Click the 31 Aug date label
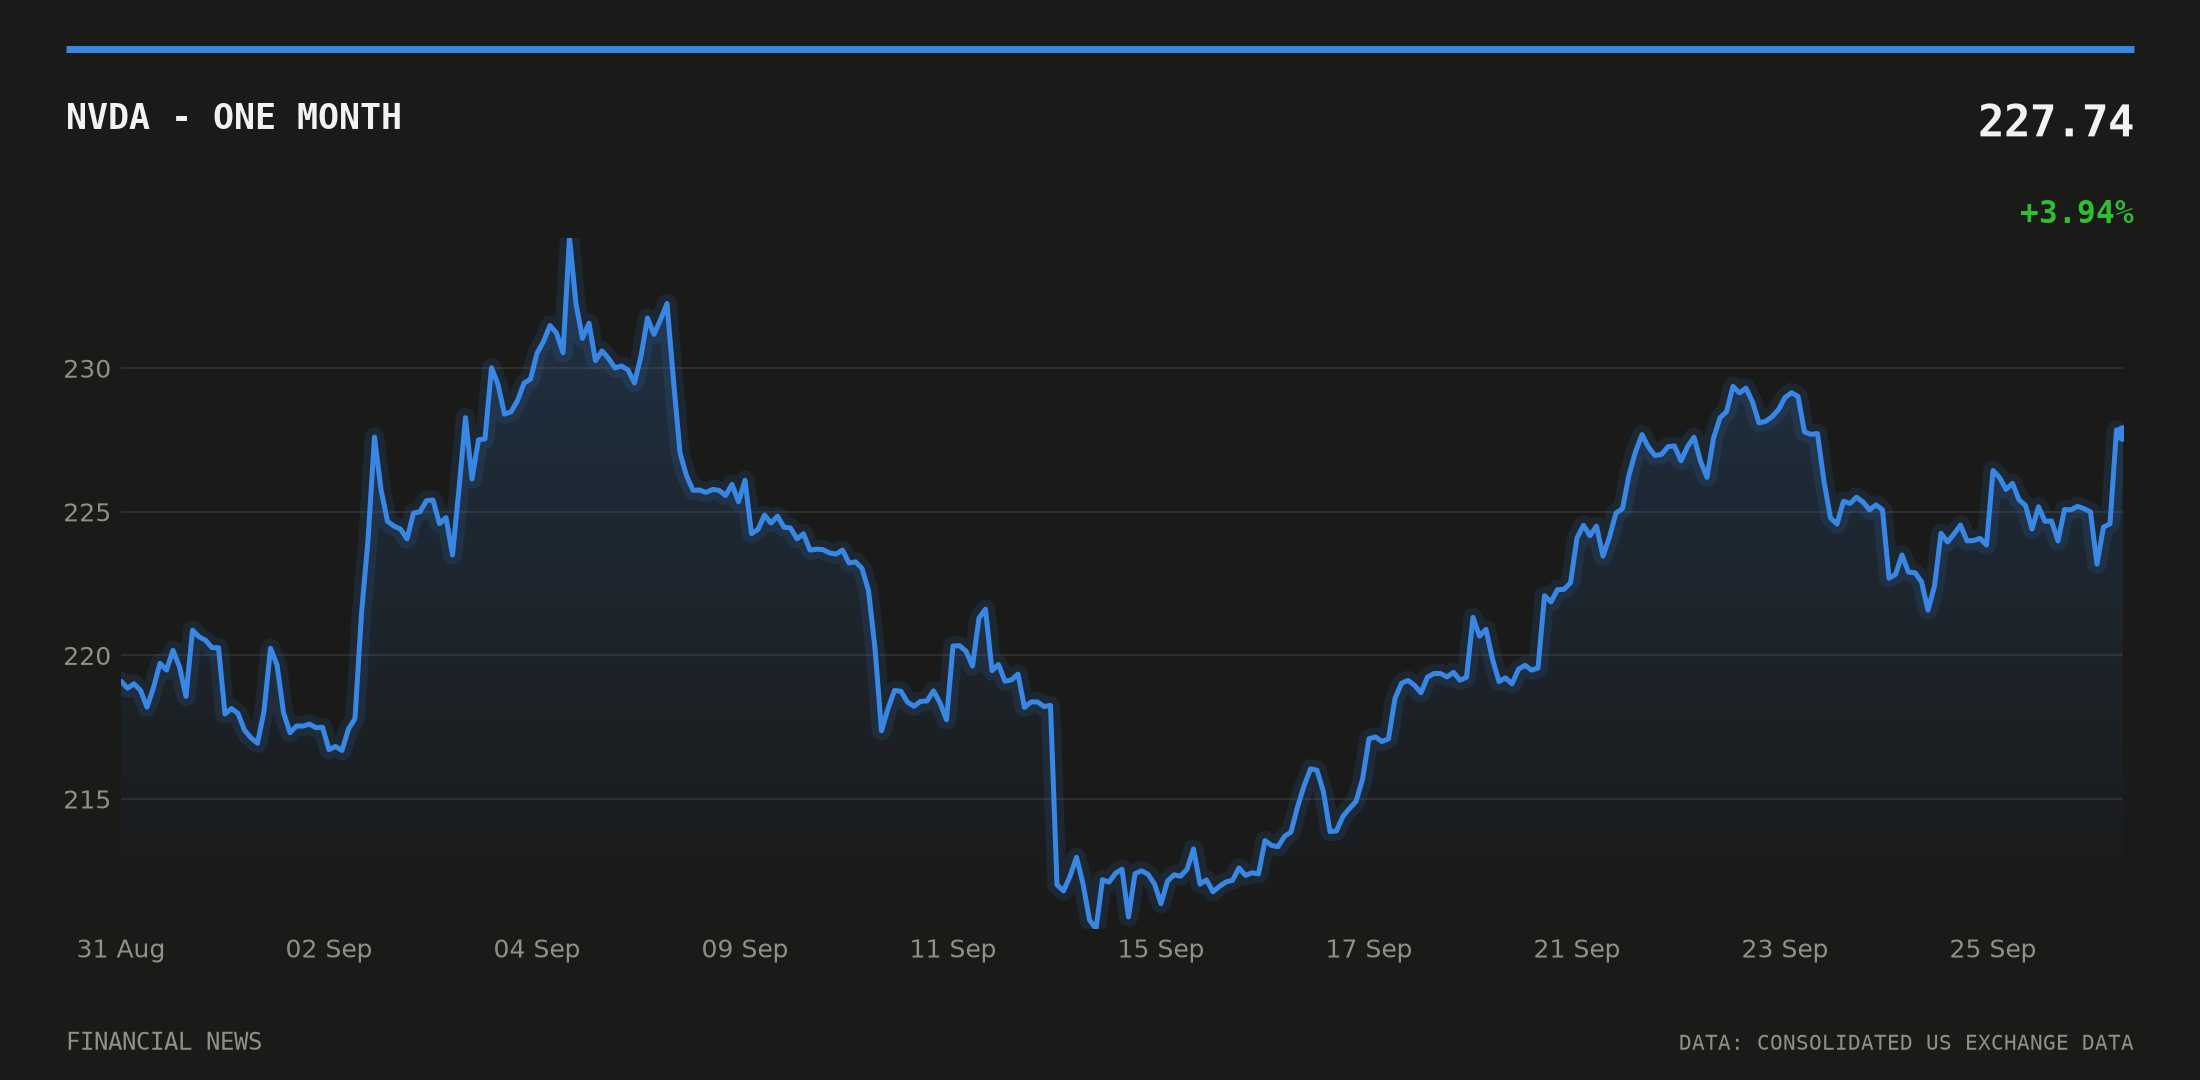Image resolution: width=2200 pixels, height=1080 pixels. pyautogui.click(x=121, y=949)
